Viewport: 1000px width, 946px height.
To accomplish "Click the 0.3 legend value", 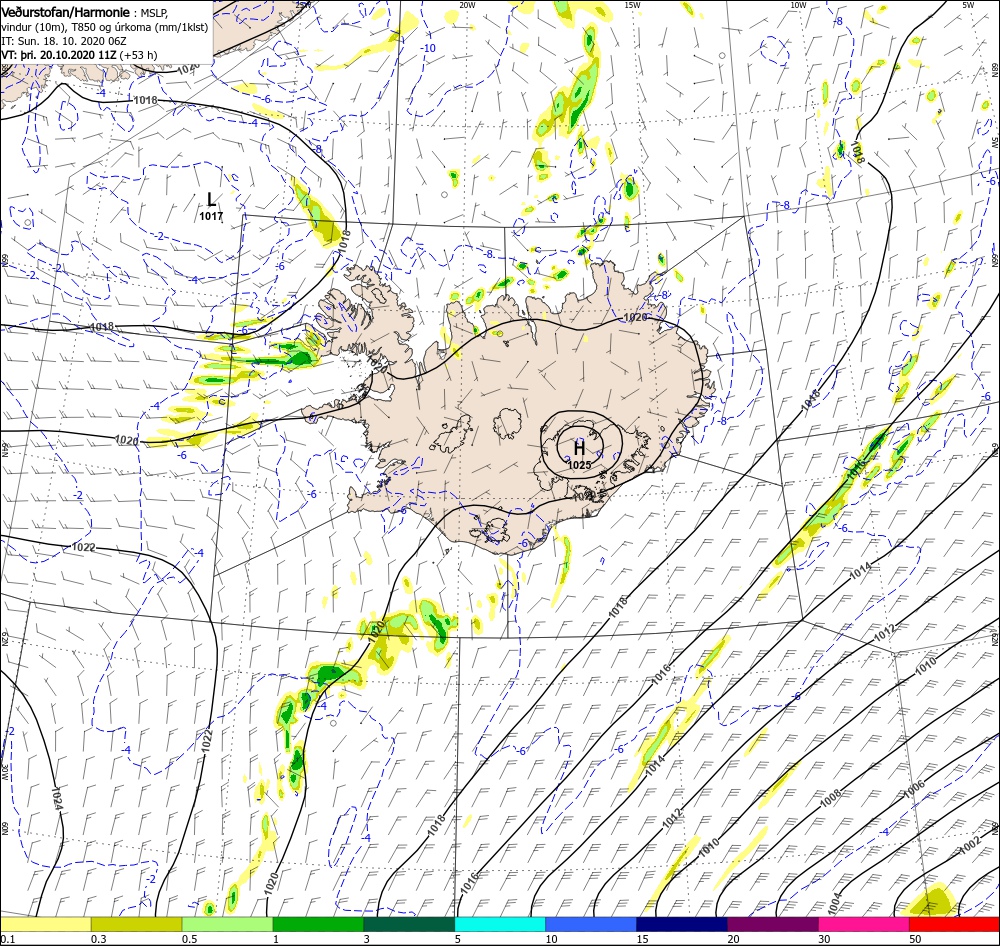I will [99, 939].
